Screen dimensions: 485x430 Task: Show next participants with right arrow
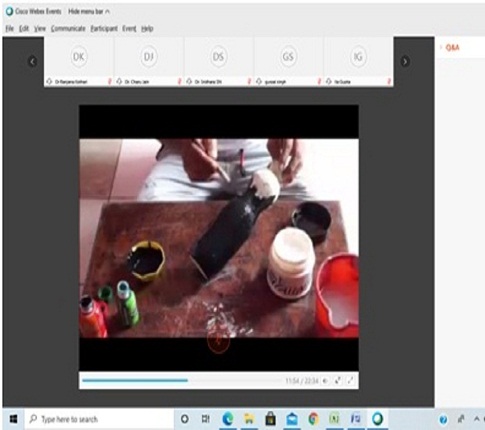[x=405, y=62]
